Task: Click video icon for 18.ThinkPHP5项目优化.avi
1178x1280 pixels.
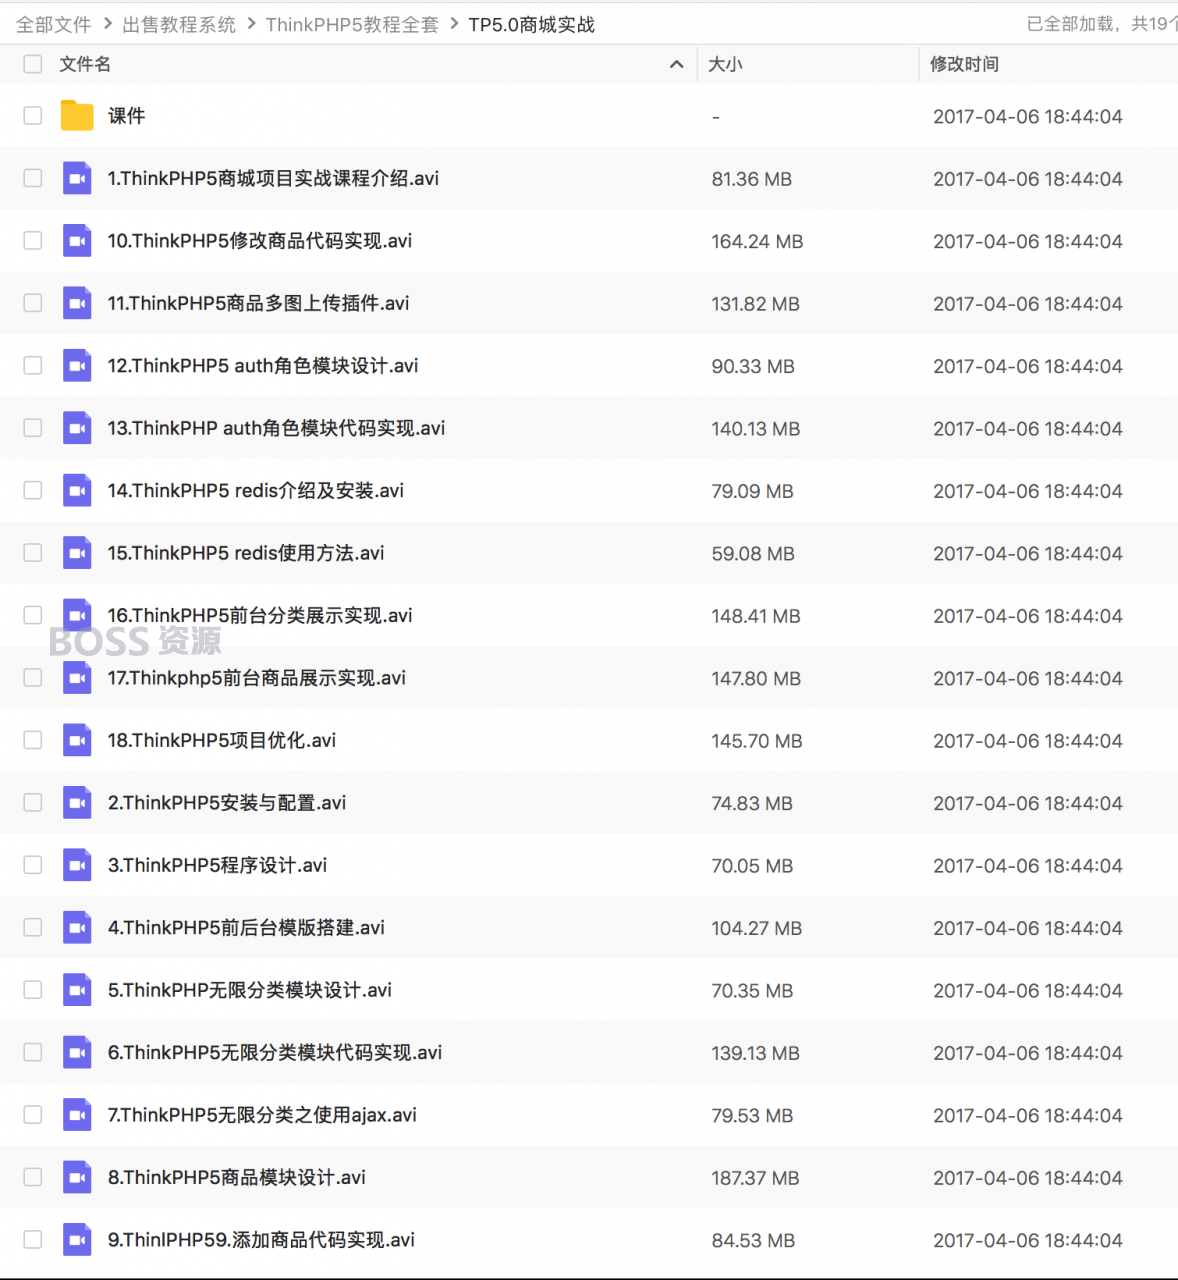Action: tap(77, 740)
